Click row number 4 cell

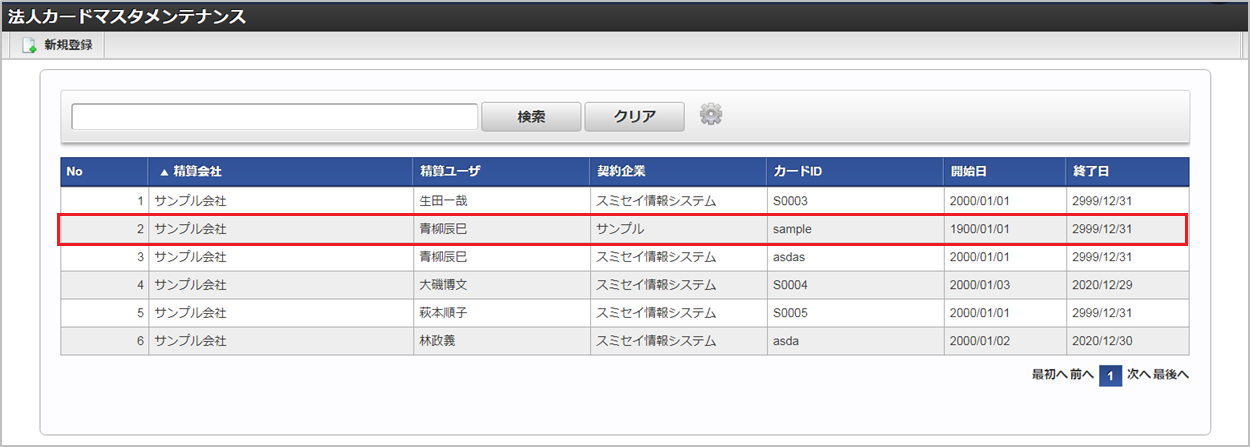click(104, 285)
